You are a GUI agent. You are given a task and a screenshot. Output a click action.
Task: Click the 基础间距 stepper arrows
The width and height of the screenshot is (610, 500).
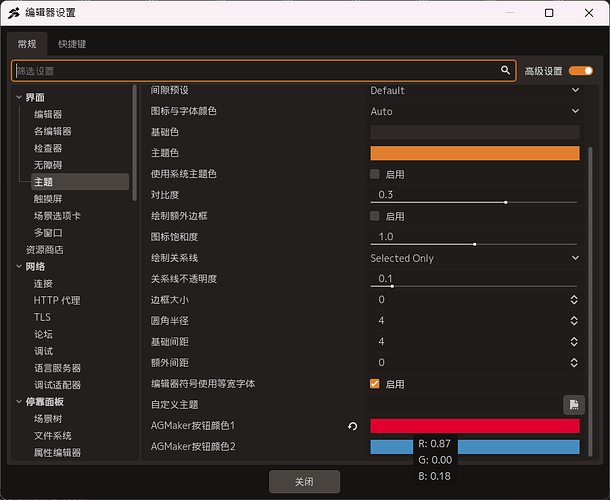point(574,342)
